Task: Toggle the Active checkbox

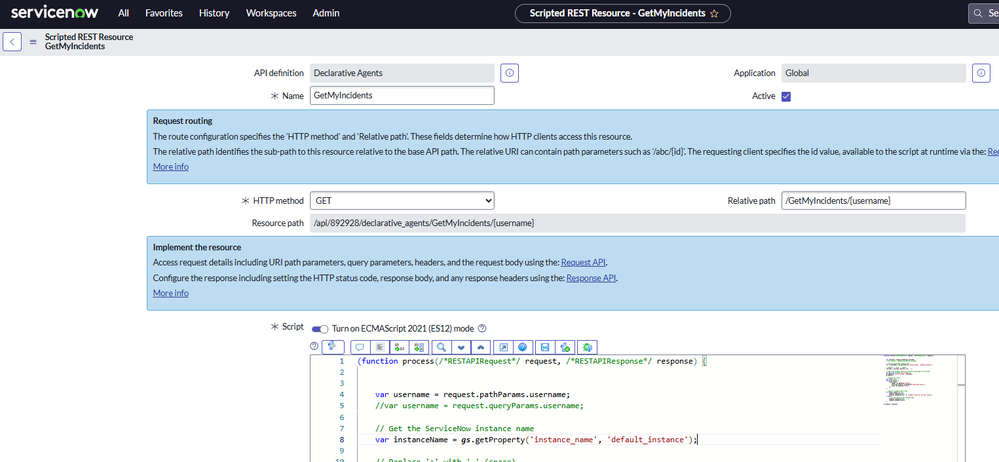Action: click(786, 96)
